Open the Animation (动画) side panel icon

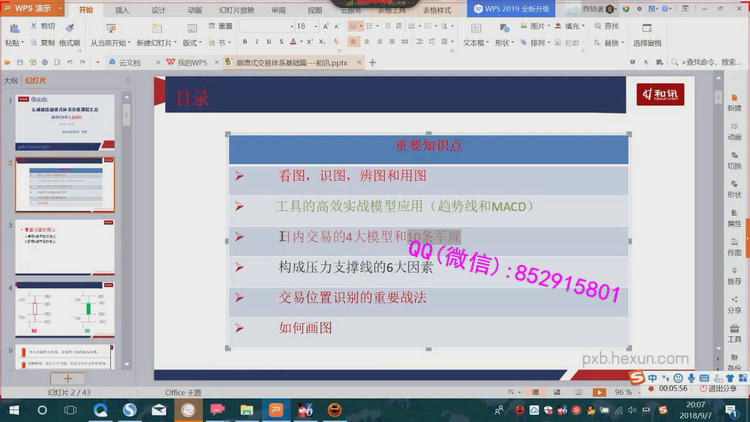pyautogui.click(x=734, y=124)
